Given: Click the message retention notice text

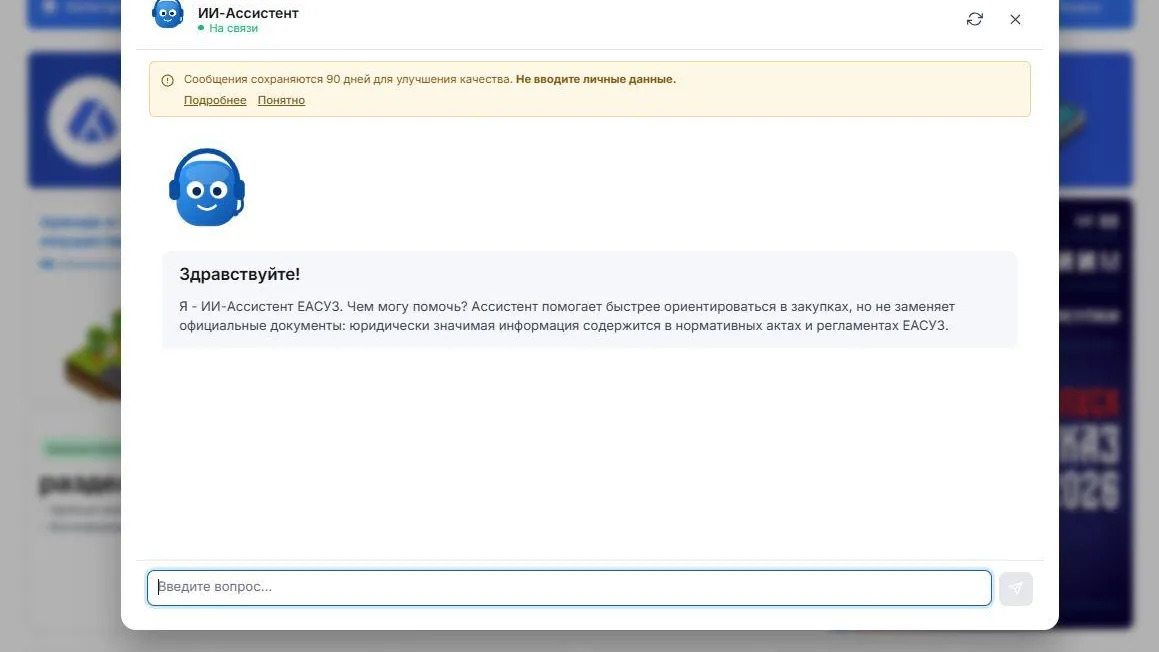Looking at the screenshot, I should pyautogui.click(x=348, y=79).
